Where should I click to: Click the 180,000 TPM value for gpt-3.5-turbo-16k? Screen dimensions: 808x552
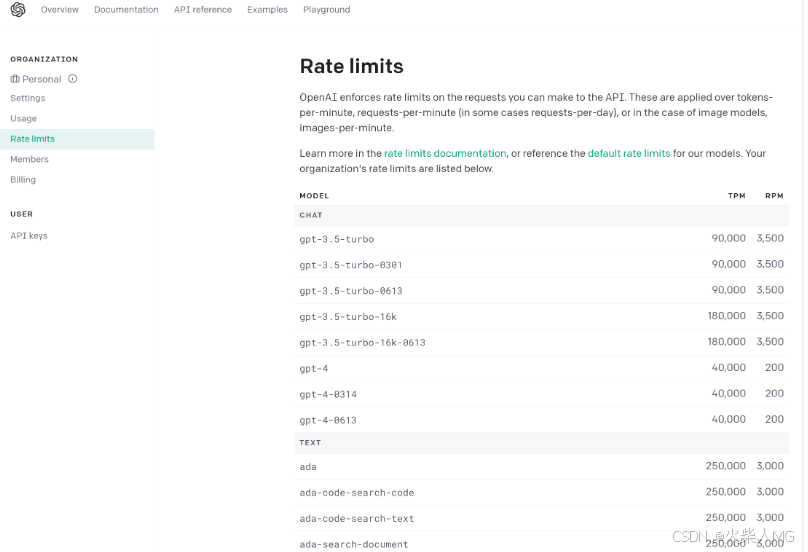coord(727,315)
